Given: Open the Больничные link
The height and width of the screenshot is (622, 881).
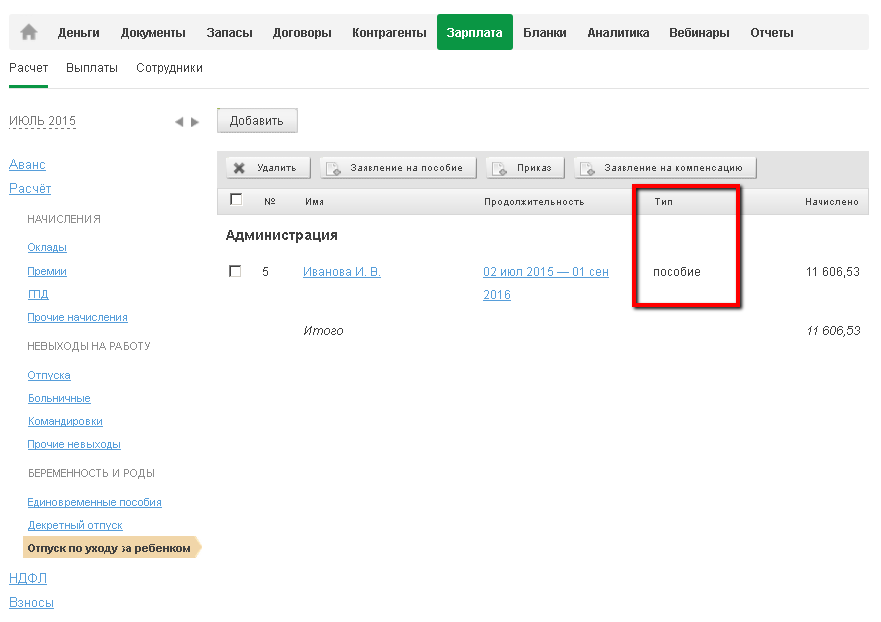Looking at the screenshot, I should pos(59,398).
